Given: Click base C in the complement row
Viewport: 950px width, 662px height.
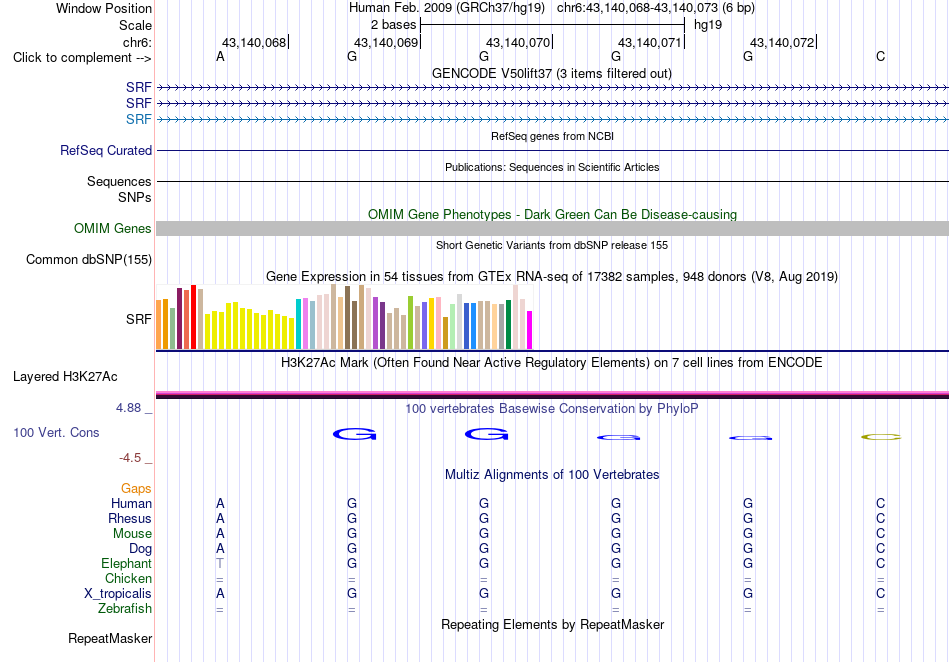Looking at the screenshot, I should (880, 56).
